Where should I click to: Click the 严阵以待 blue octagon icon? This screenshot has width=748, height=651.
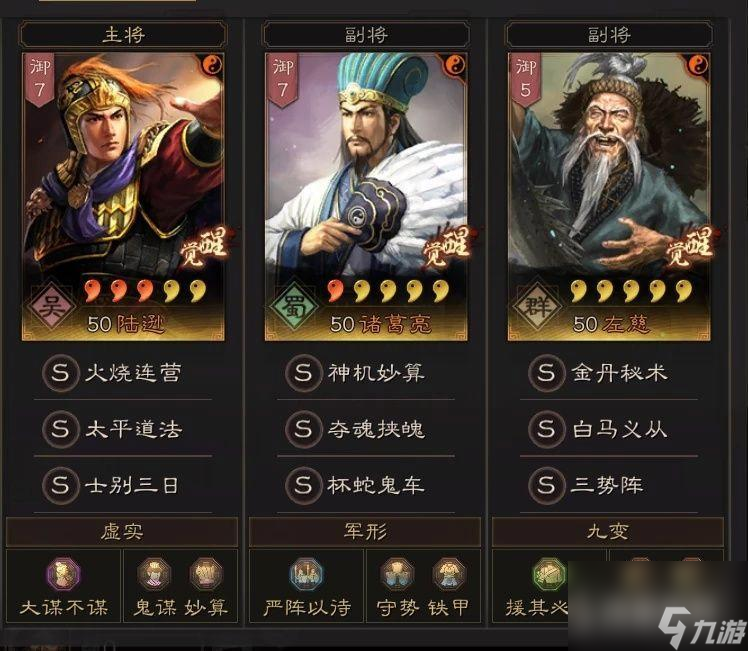[x=306, y=574]
